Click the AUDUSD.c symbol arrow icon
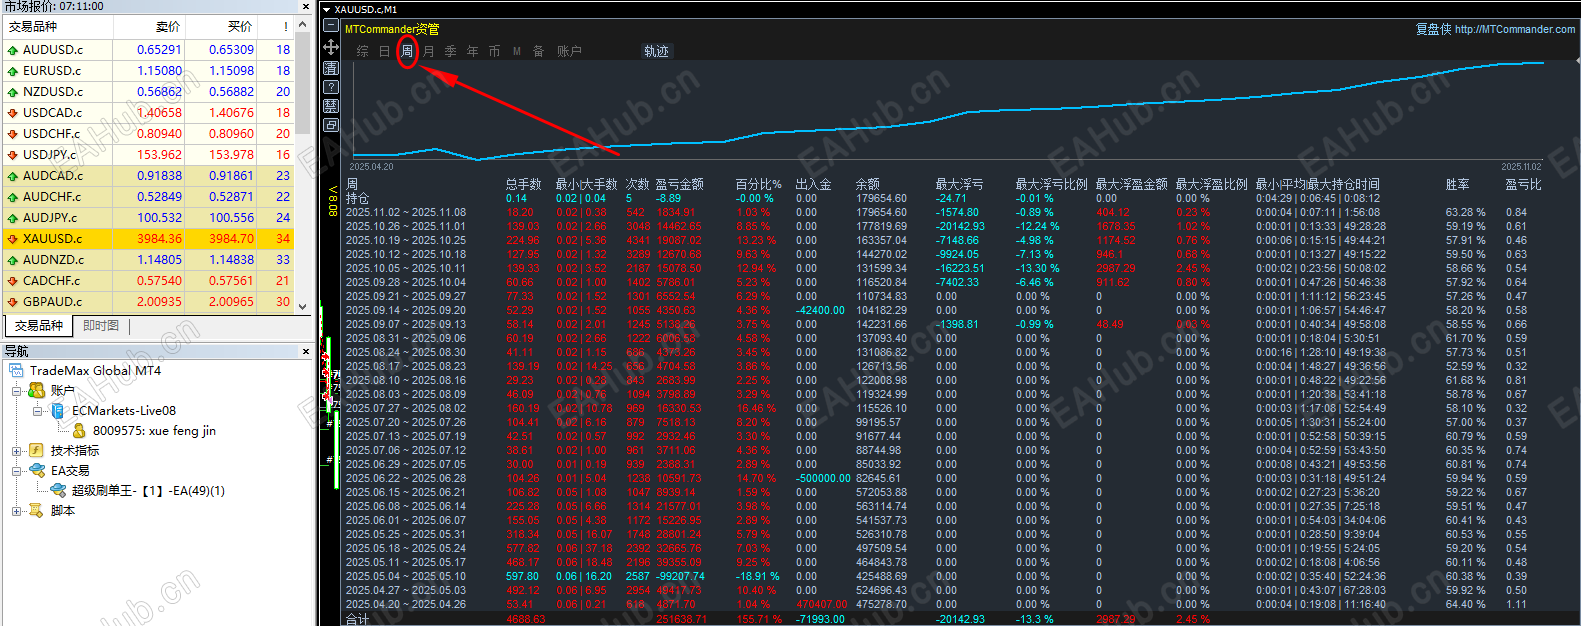The width and height of the screenshot is (1581, 626). tap(13, 50)
